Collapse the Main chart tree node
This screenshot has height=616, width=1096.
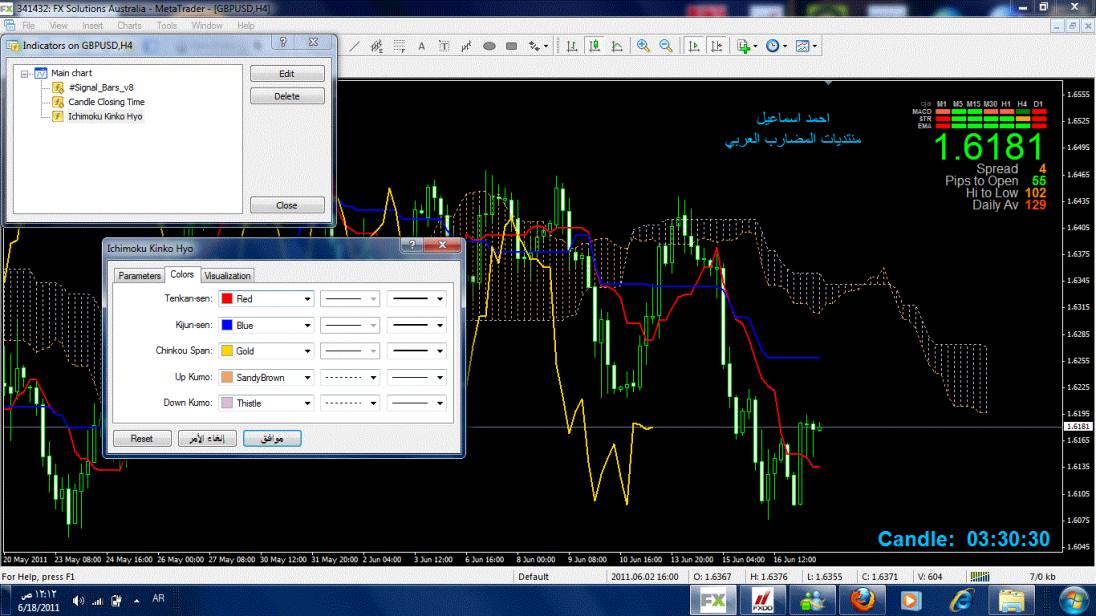25,73
